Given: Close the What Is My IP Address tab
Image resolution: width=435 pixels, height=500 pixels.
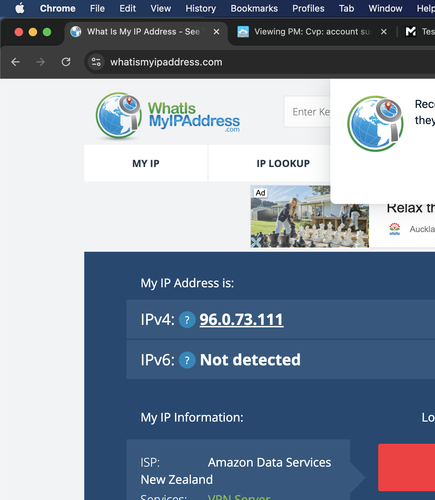Looking at the screenshot, I should 216,32.
